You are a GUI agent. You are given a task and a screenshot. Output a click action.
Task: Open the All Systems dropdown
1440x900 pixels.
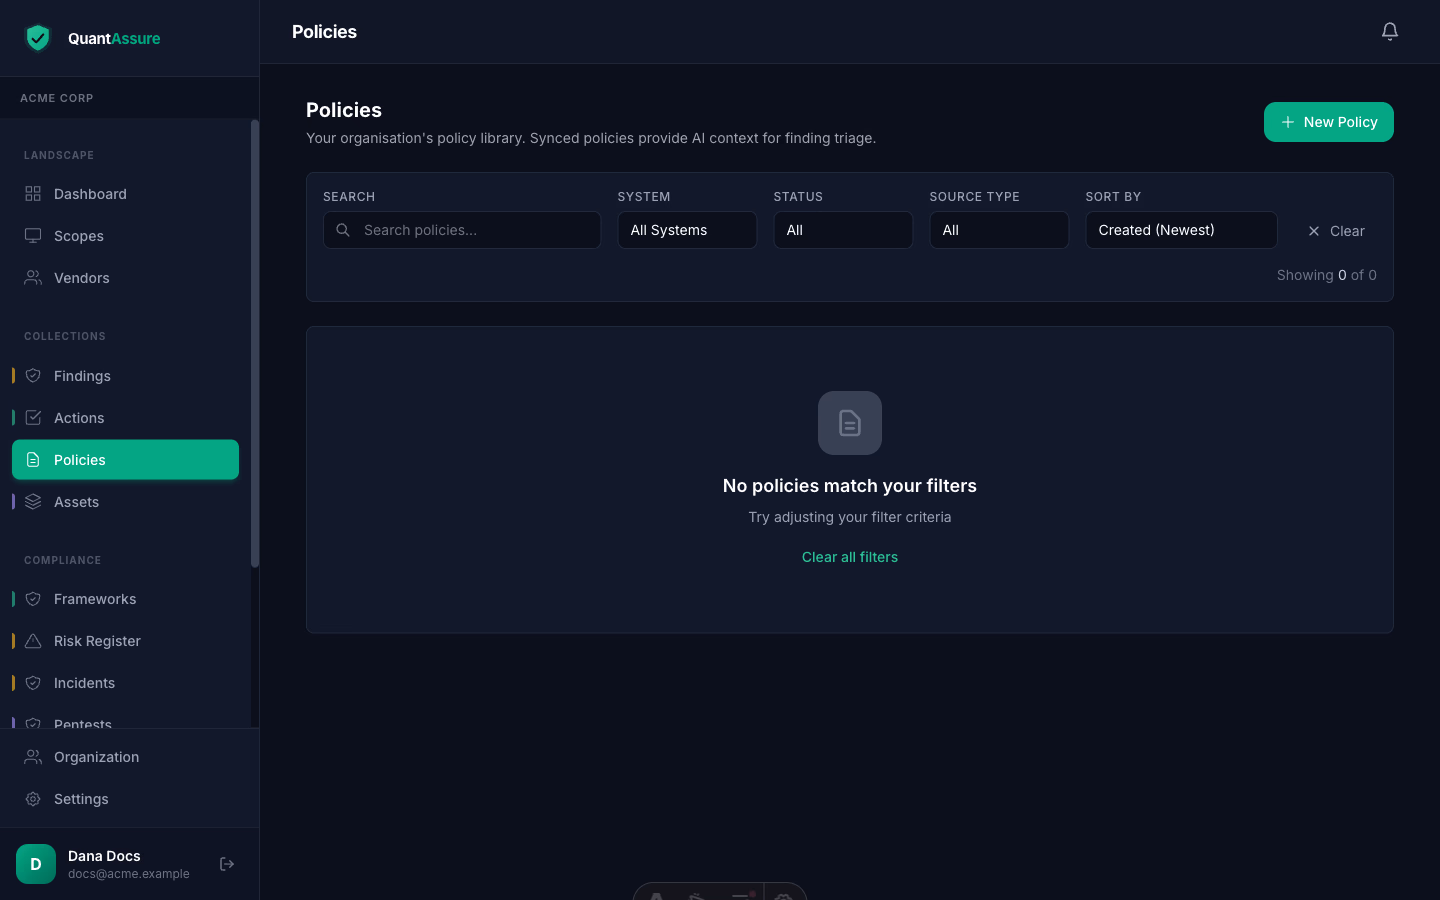click(687, 230)
